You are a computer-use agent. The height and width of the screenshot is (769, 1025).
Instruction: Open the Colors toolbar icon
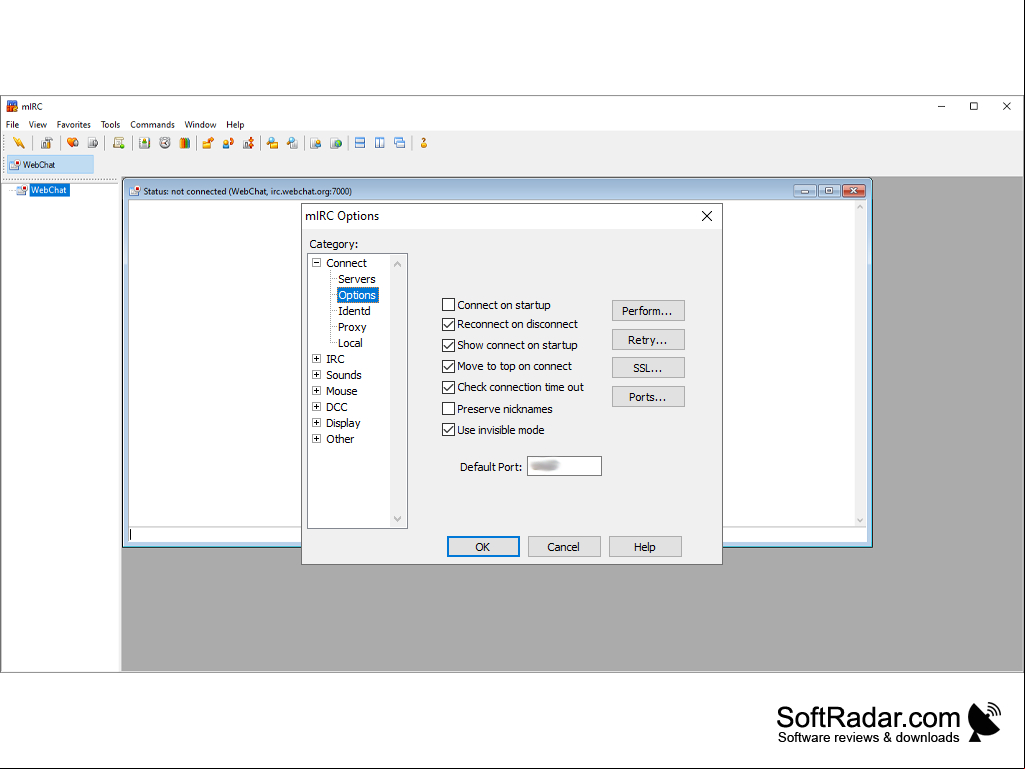coord(185,143)
